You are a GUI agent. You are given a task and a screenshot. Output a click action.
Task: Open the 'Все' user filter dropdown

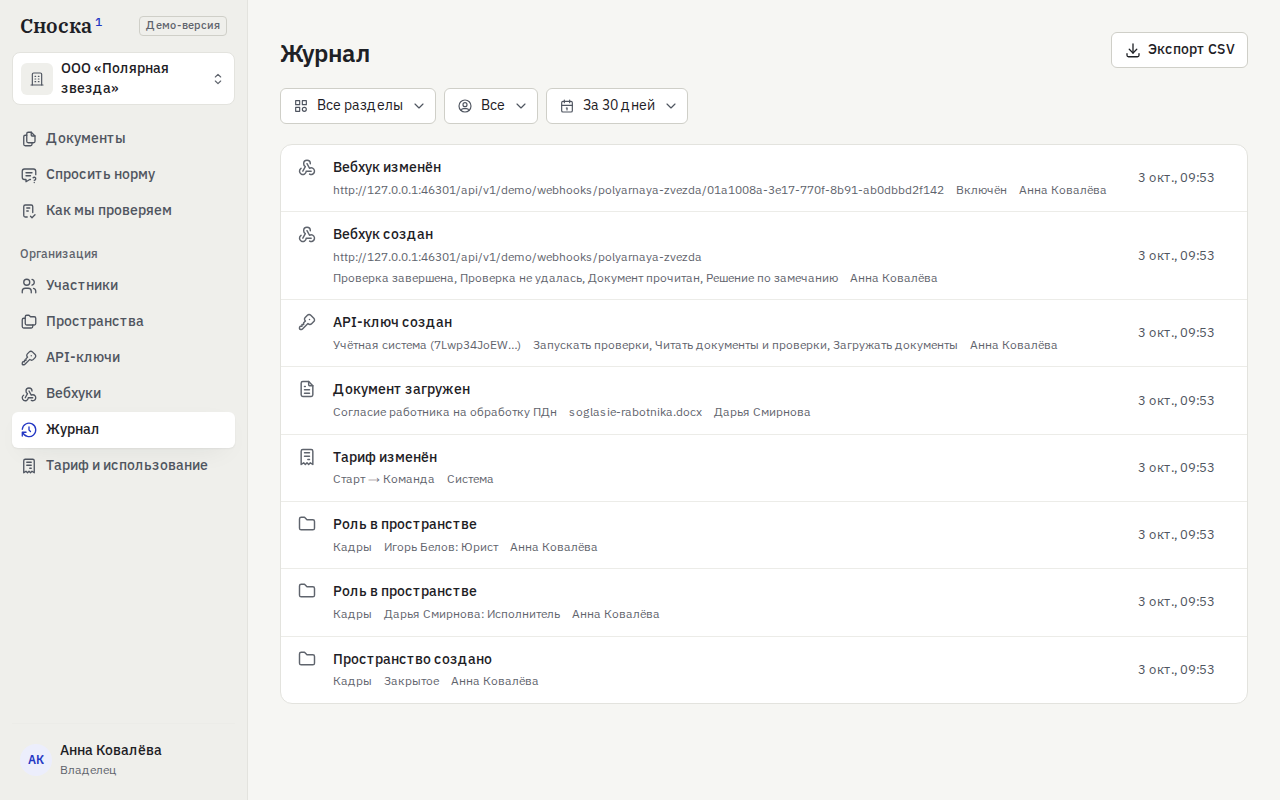point(491,106)
